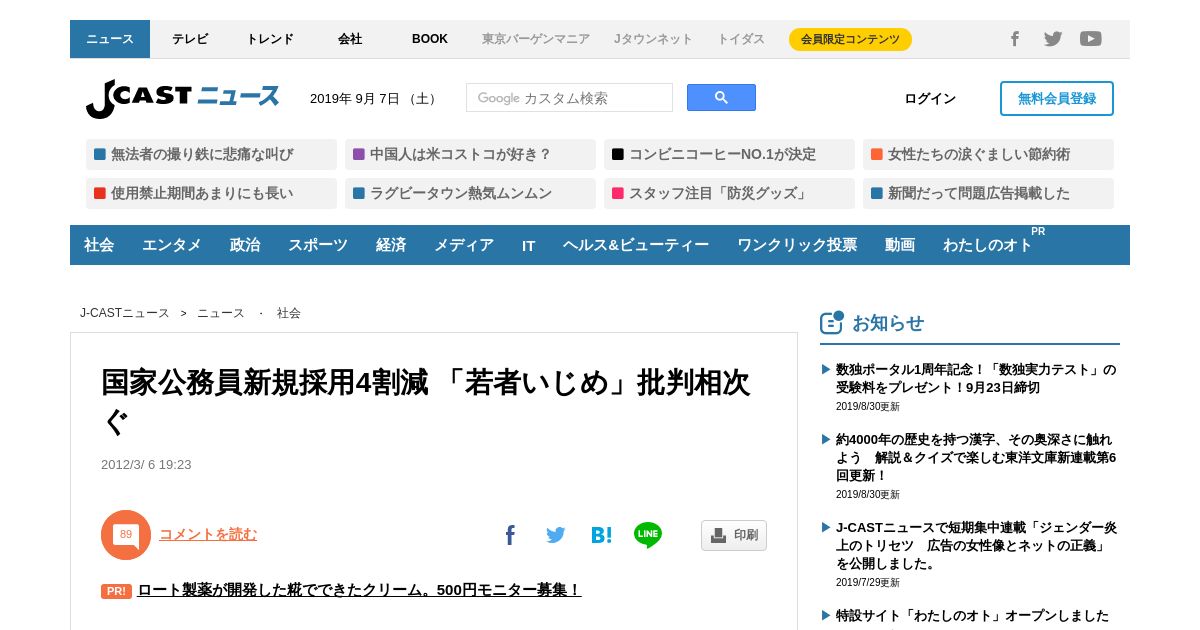Open the Twitter icon in top header
The image size is (1200, 630).
click(1053, 39)
